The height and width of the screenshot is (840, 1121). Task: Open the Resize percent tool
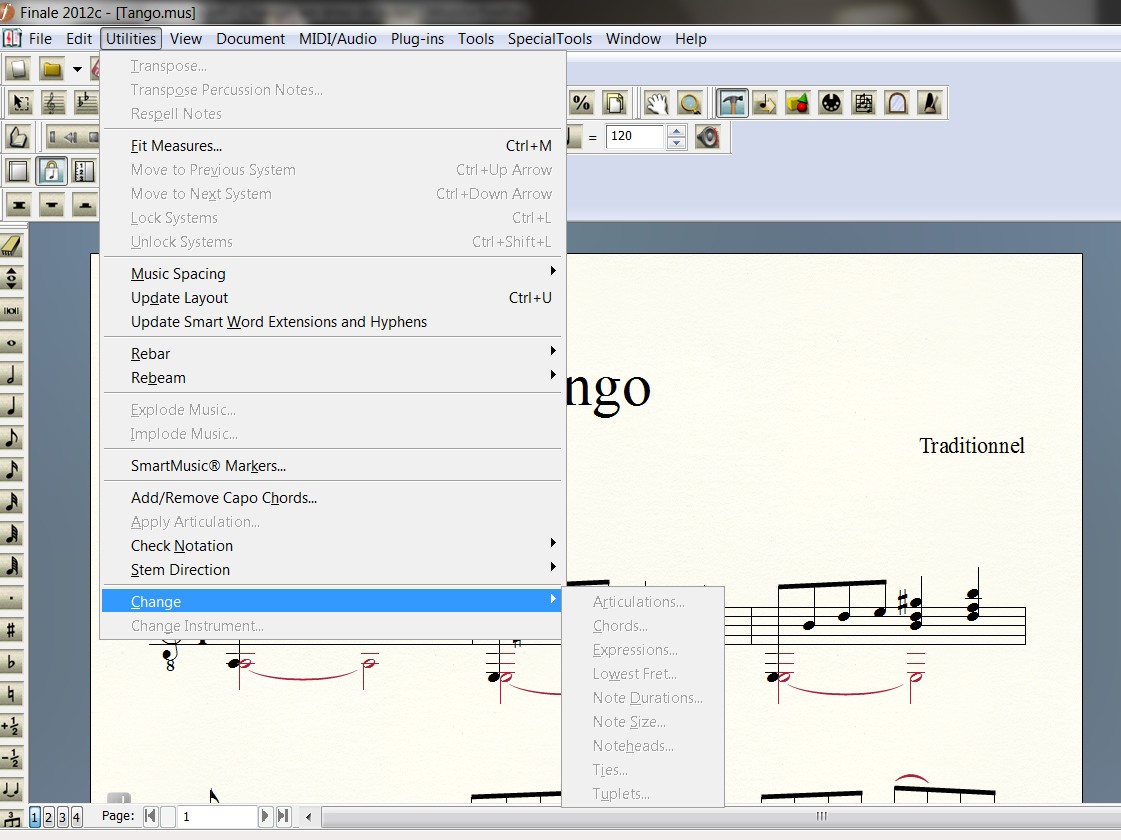pos(581,103)
